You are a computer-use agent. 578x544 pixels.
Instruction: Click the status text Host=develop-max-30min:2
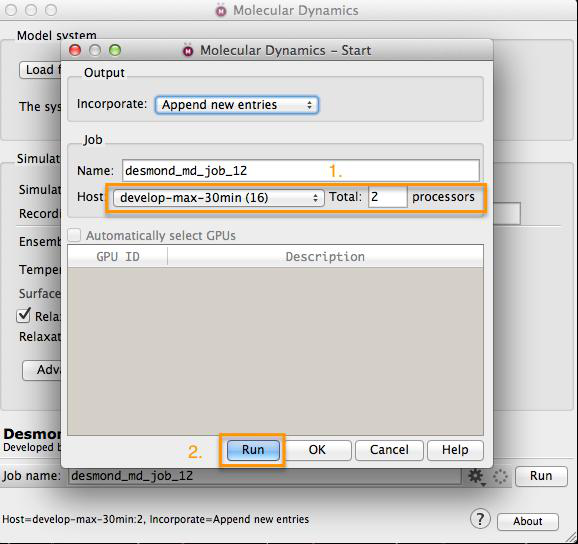74,519
